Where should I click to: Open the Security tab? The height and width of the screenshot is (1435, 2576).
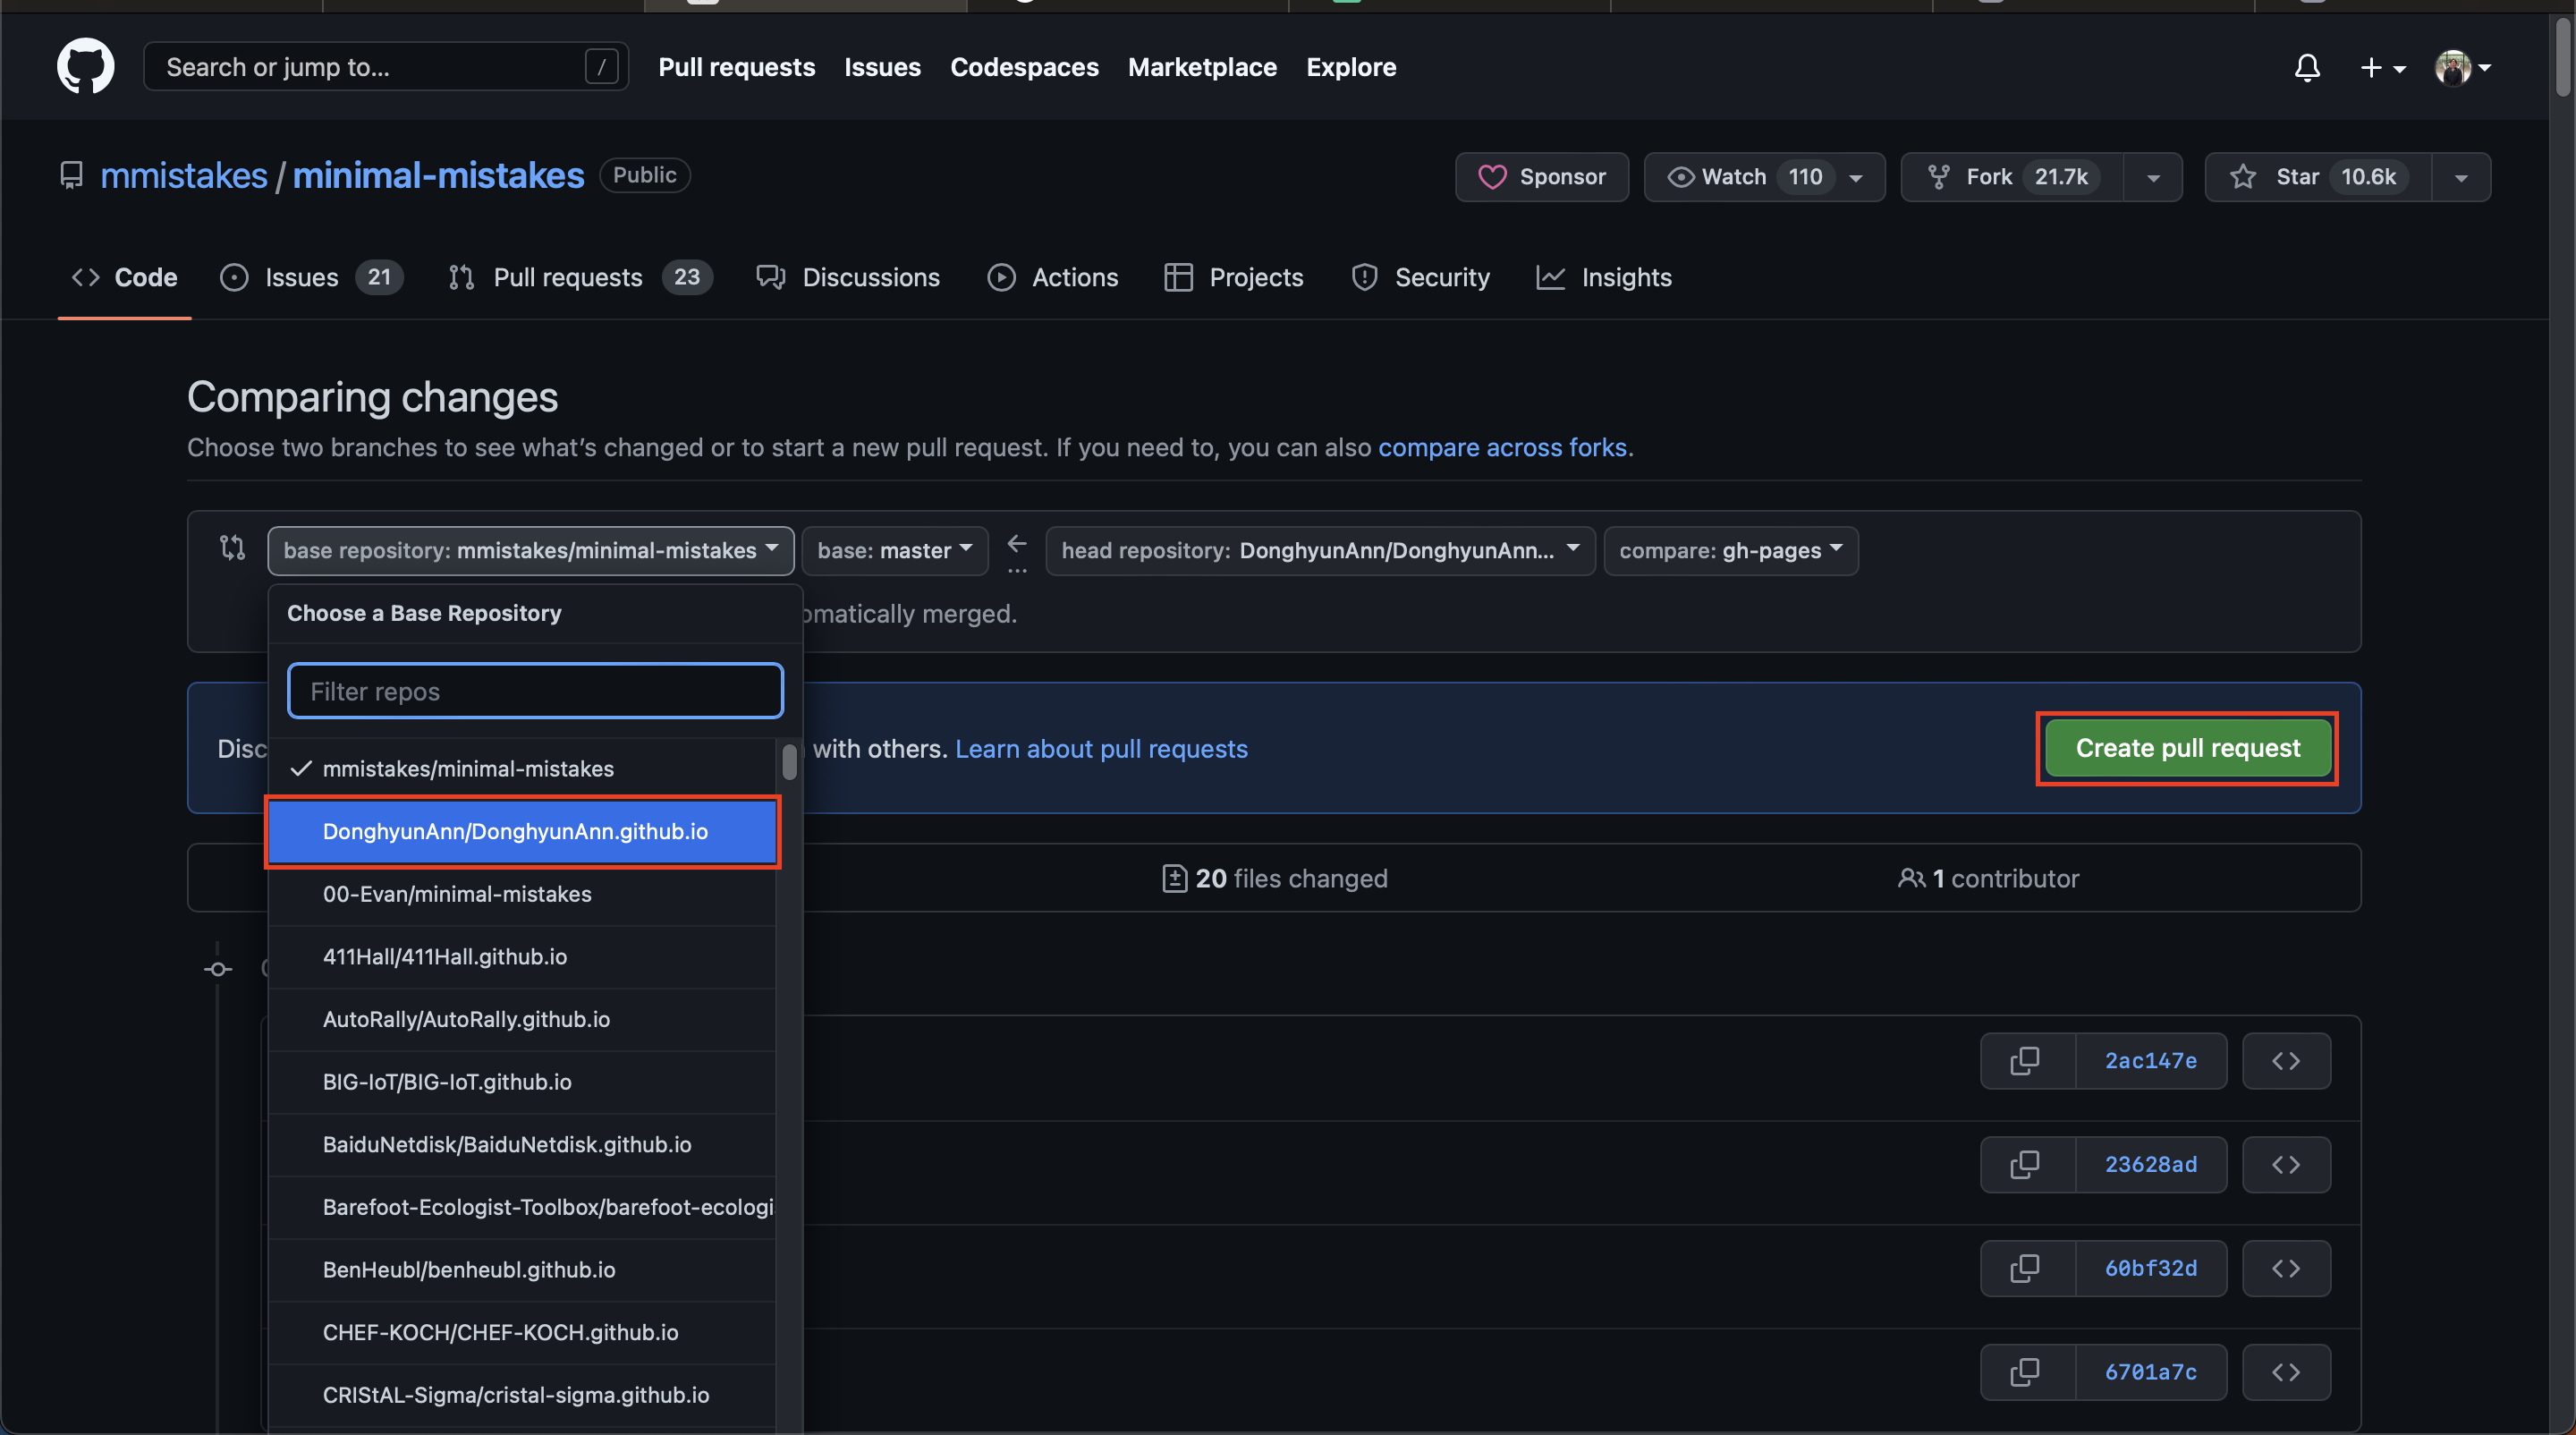(1419, 277)
